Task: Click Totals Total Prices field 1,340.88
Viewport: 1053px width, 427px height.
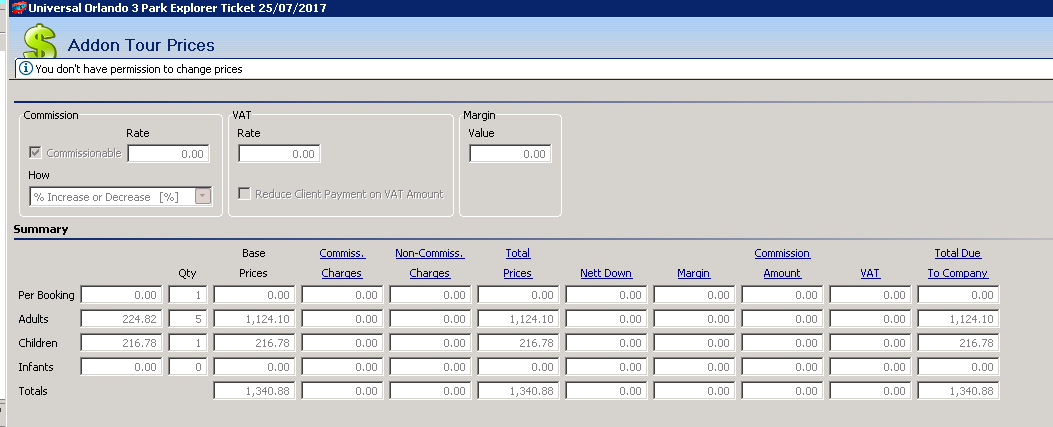Action: point(518,391)
